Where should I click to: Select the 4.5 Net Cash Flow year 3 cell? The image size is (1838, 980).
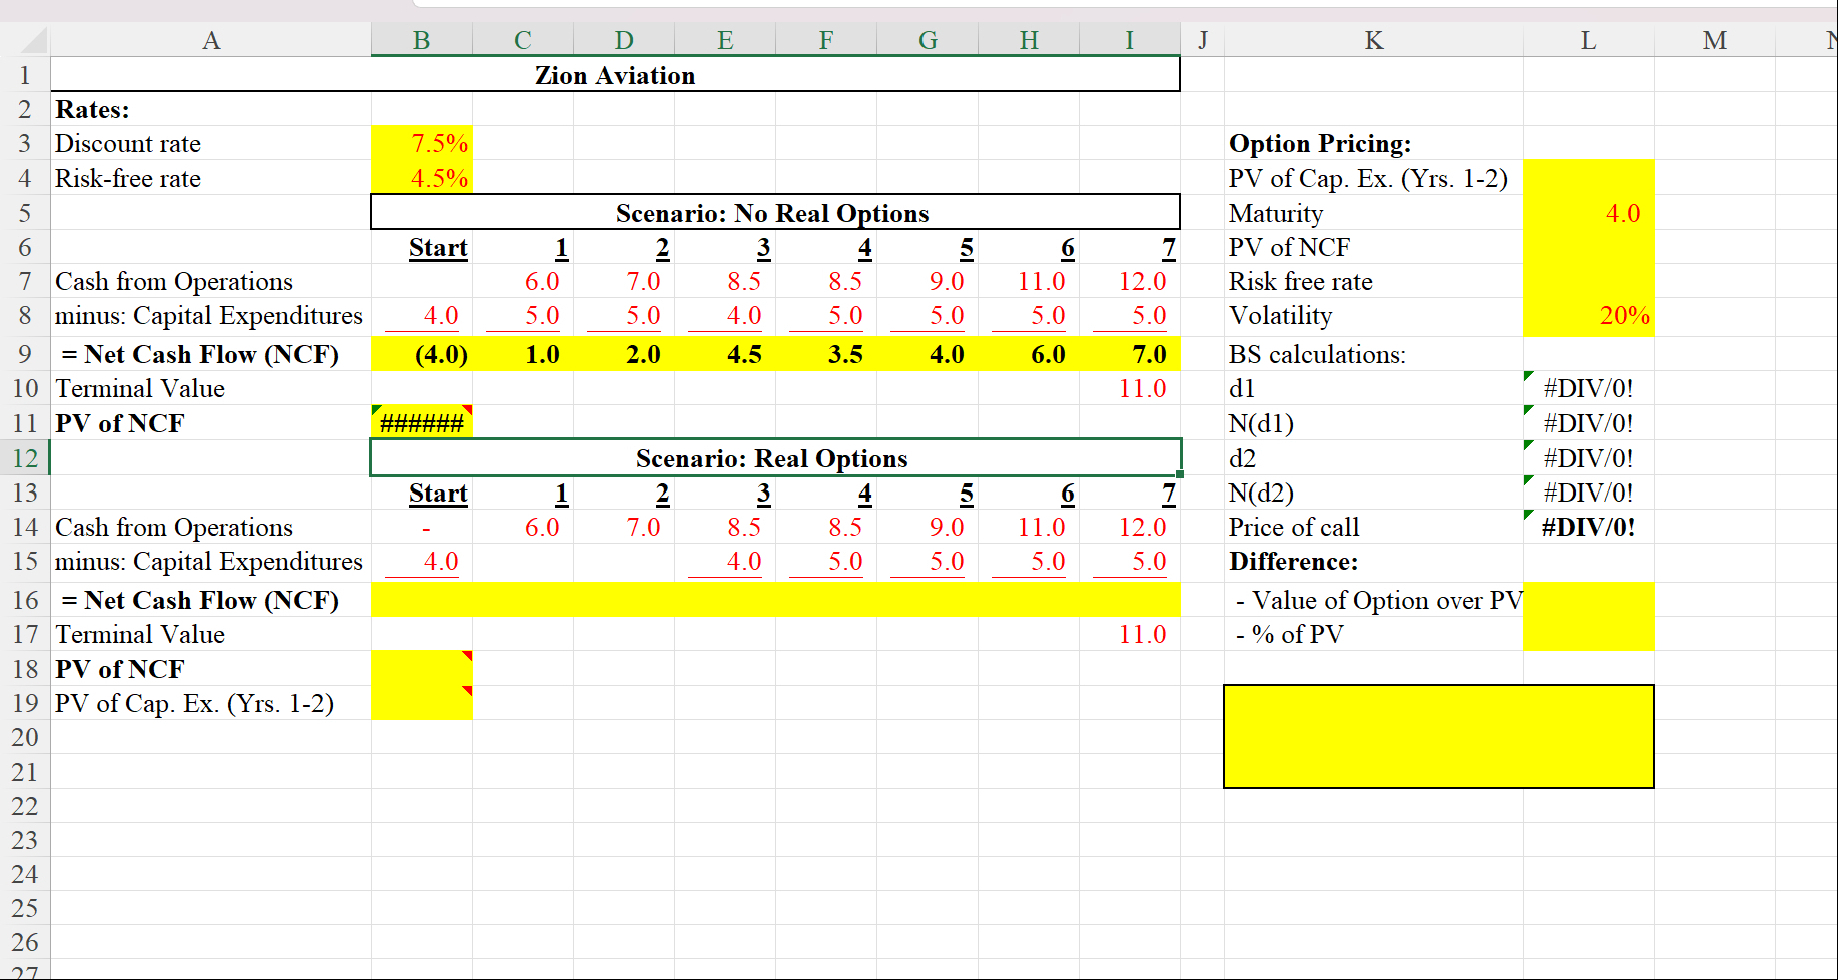725,354
